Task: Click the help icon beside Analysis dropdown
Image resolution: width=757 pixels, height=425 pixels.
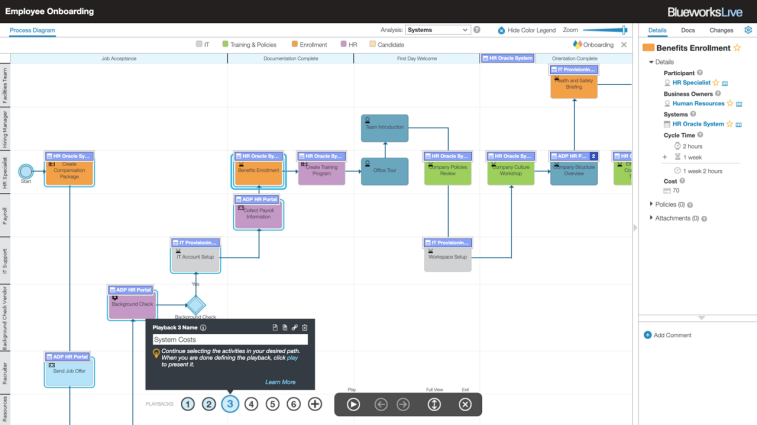Action: (x=477, y=30)
